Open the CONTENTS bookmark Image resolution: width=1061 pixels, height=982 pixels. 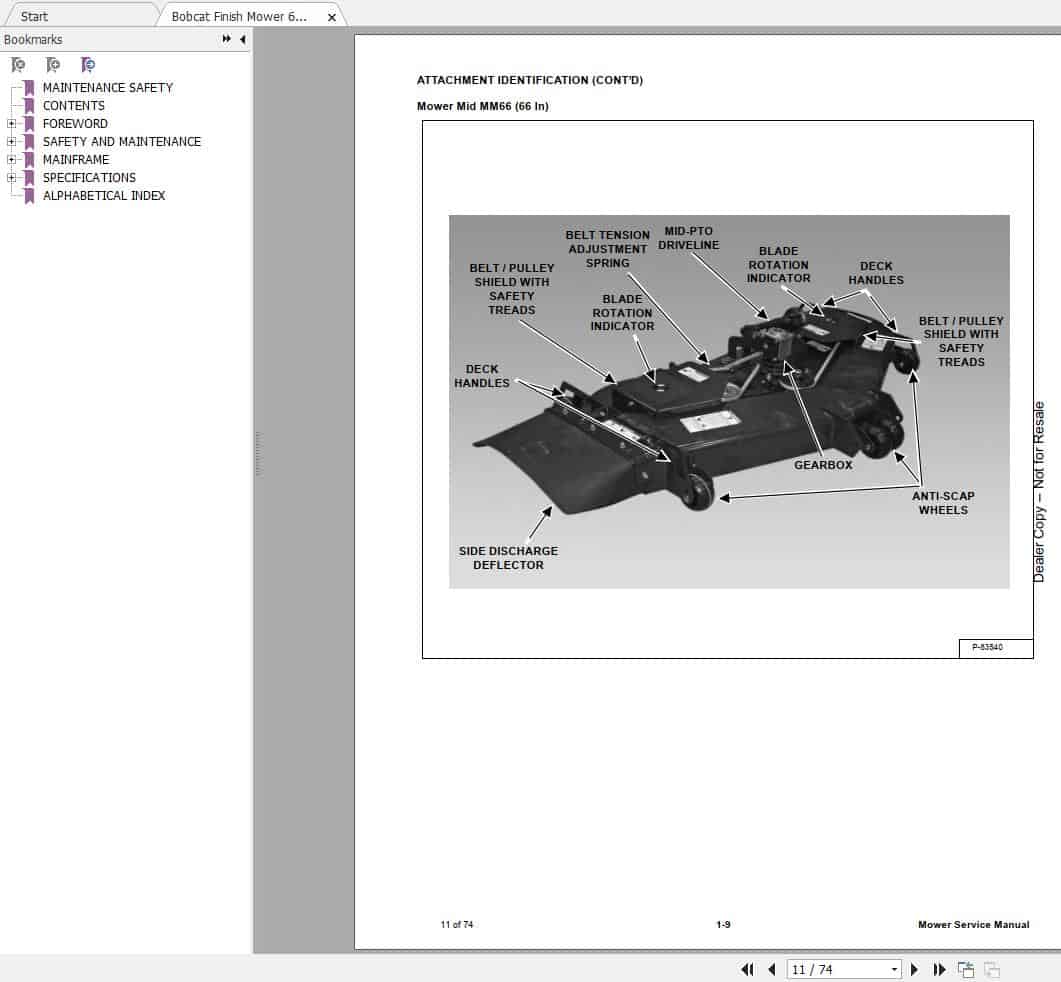(73, 105)
